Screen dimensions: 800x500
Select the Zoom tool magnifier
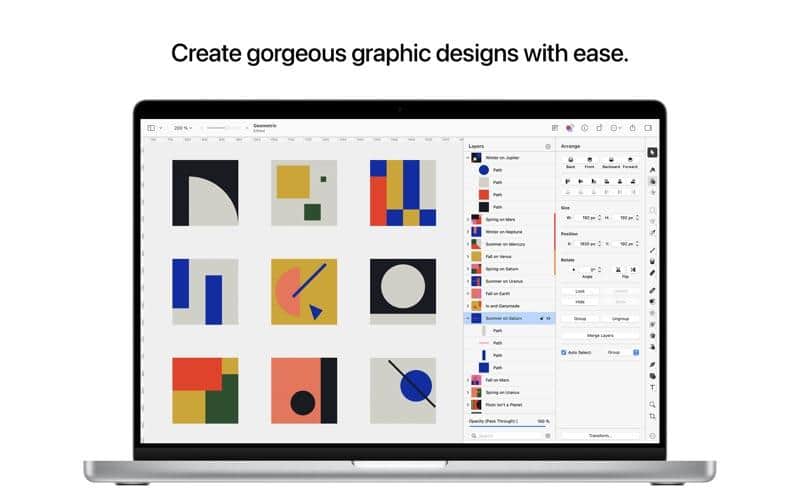[x=652, y=404]
